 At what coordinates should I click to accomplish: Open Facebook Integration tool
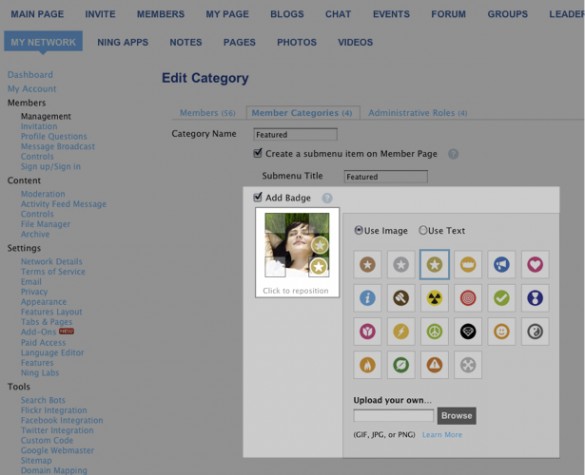pyautogui.click(x=62, y=420)
